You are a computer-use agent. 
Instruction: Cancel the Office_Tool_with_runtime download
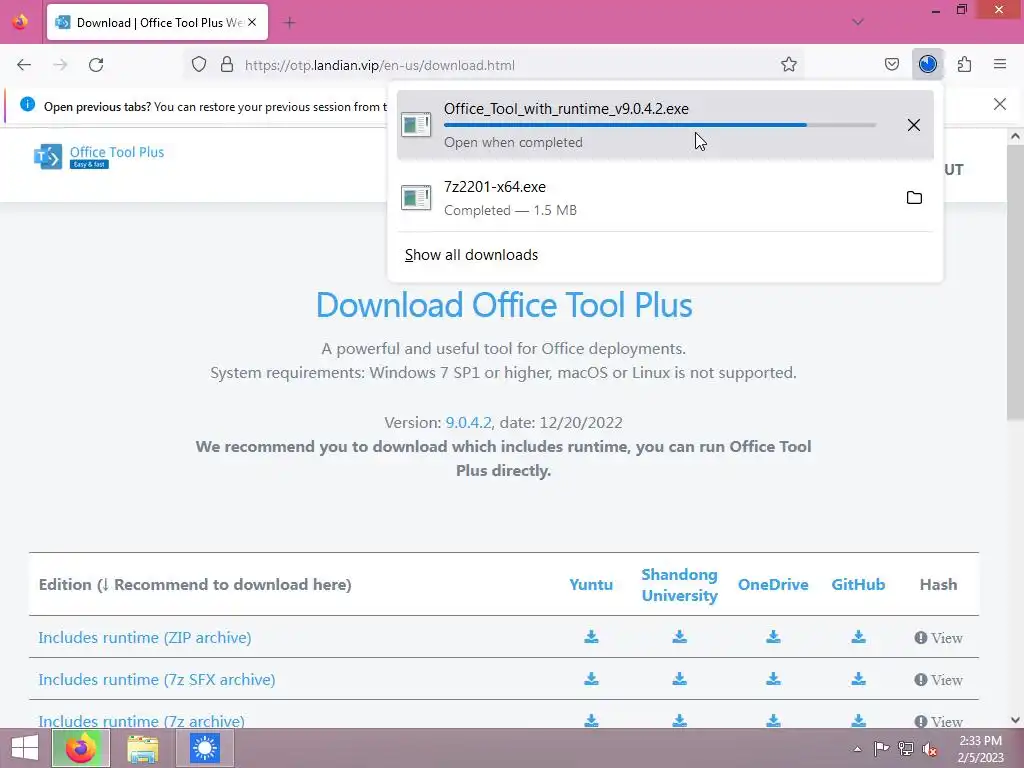(x=914, y=125)
